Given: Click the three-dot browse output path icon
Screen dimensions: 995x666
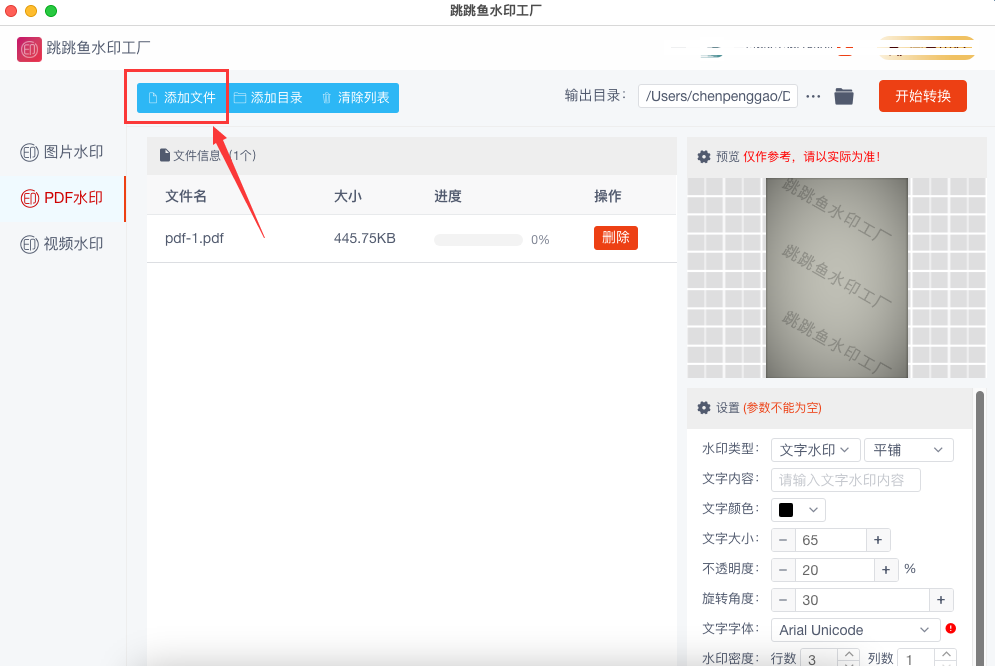Looking at the screenshot, I should tap(813, 97).
